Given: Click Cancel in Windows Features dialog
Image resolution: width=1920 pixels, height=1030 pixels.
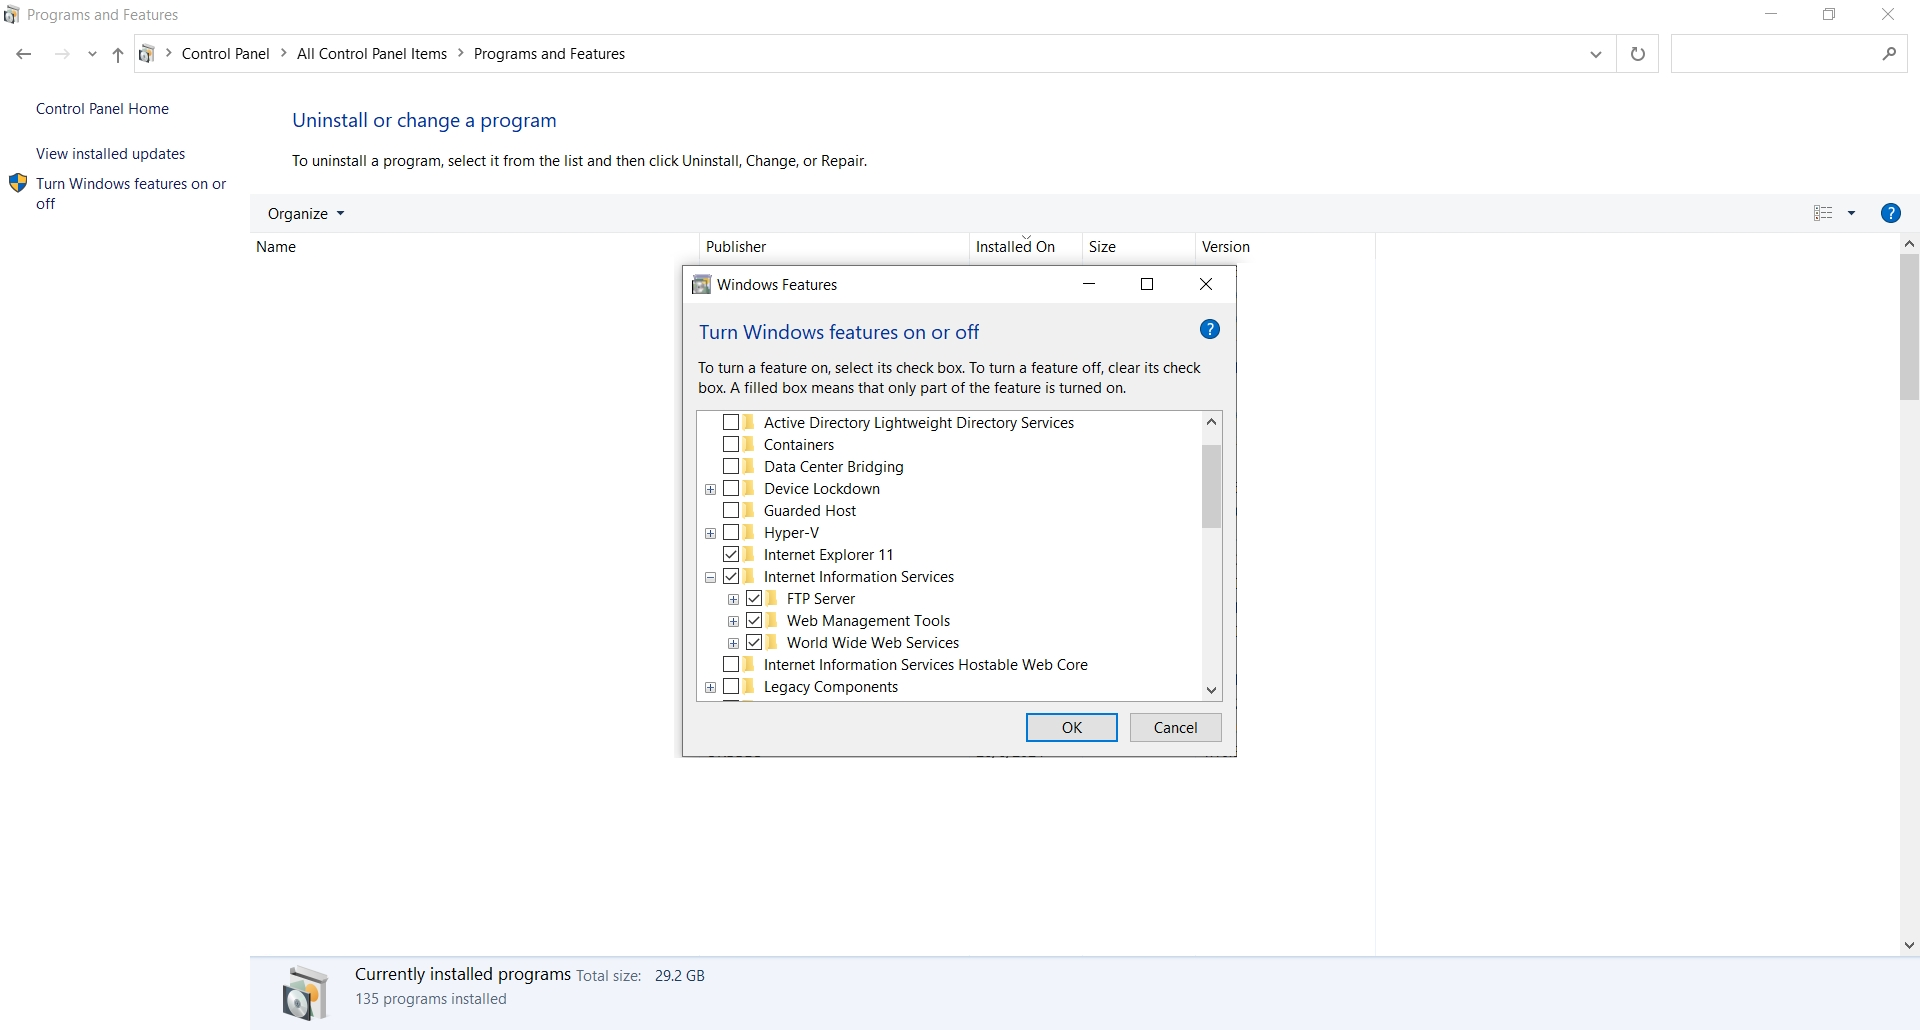Looking at the screenshot, I should (1175, 728).
